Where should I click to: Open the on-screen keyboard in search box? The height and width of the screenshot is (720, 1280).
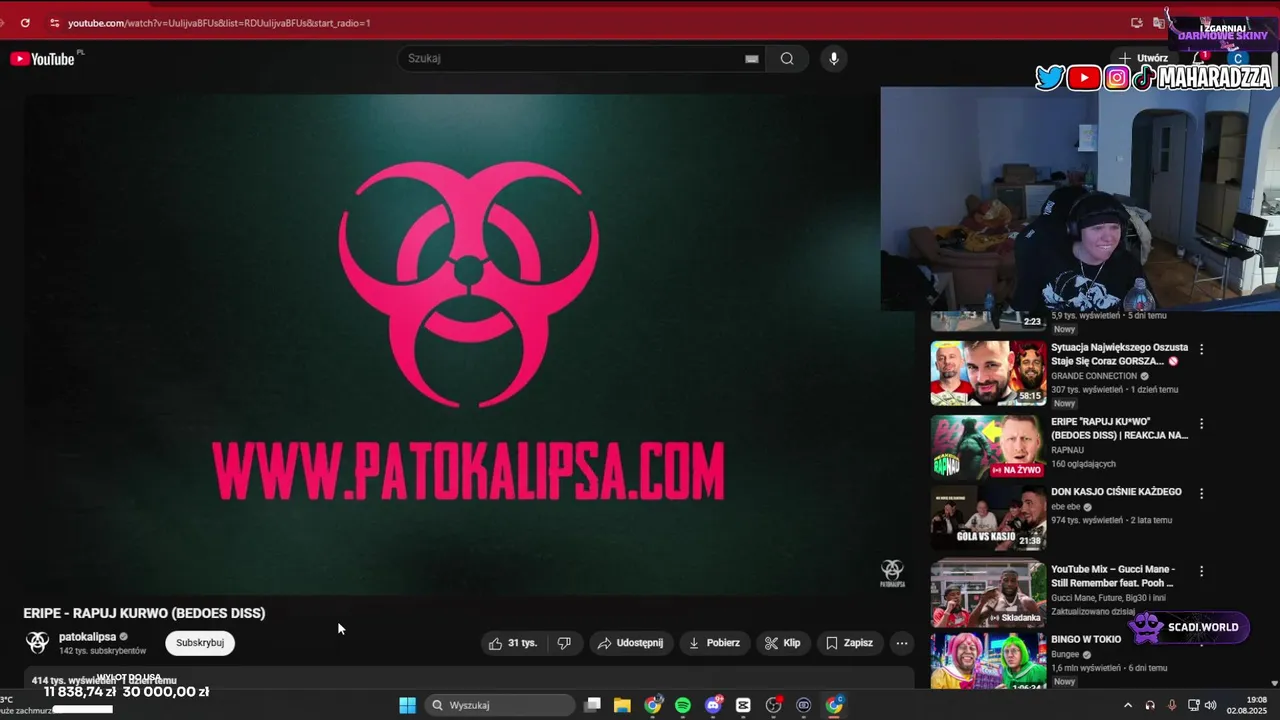pos(752,59)
